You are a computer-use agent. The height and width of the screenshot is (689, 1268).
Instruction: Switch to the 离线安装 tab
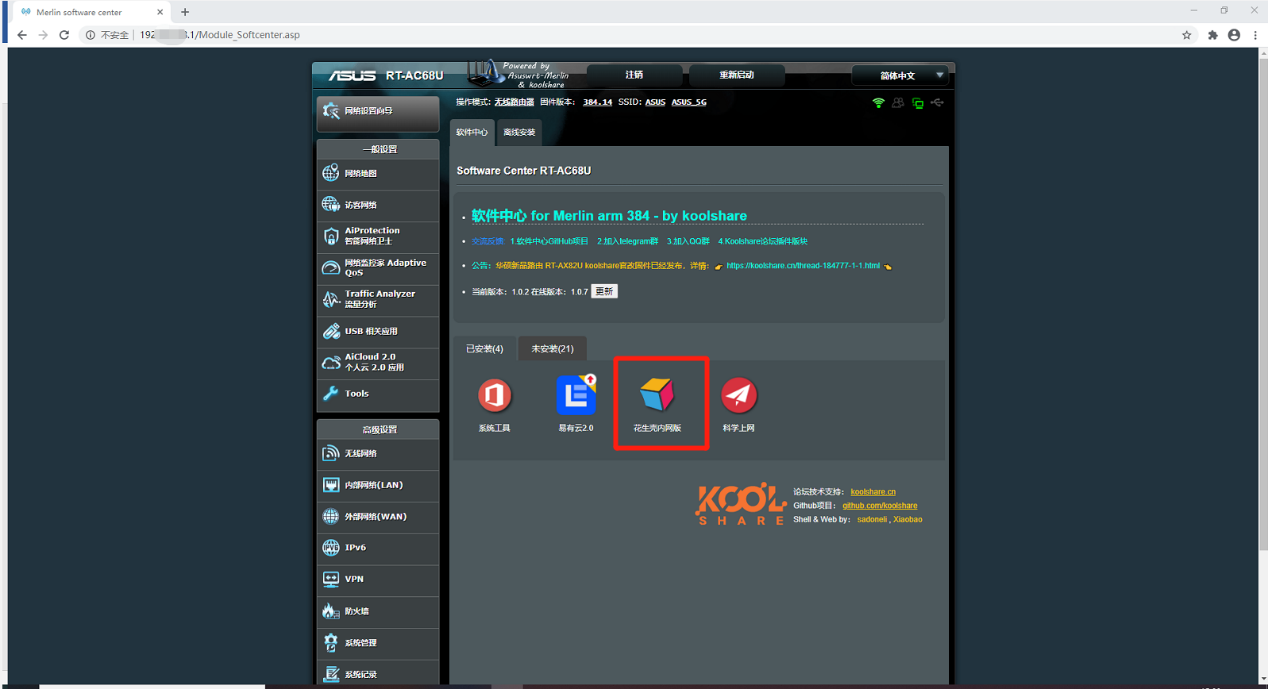click(x=519, y=132)
